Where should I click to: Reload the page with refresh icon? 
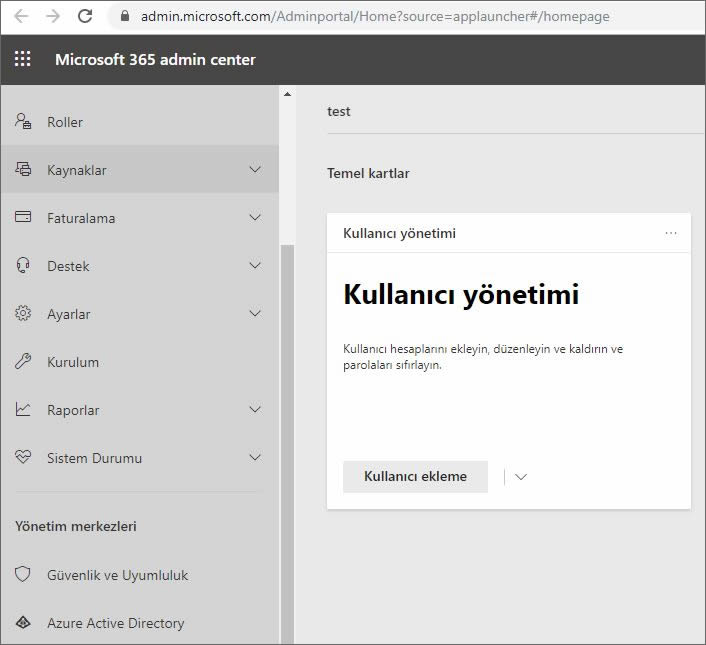coord(85,16)
